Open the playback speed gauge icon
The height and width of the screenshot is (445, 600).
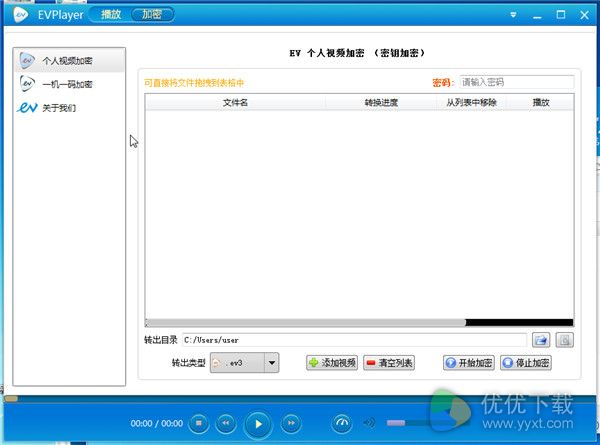pos(342,423)
